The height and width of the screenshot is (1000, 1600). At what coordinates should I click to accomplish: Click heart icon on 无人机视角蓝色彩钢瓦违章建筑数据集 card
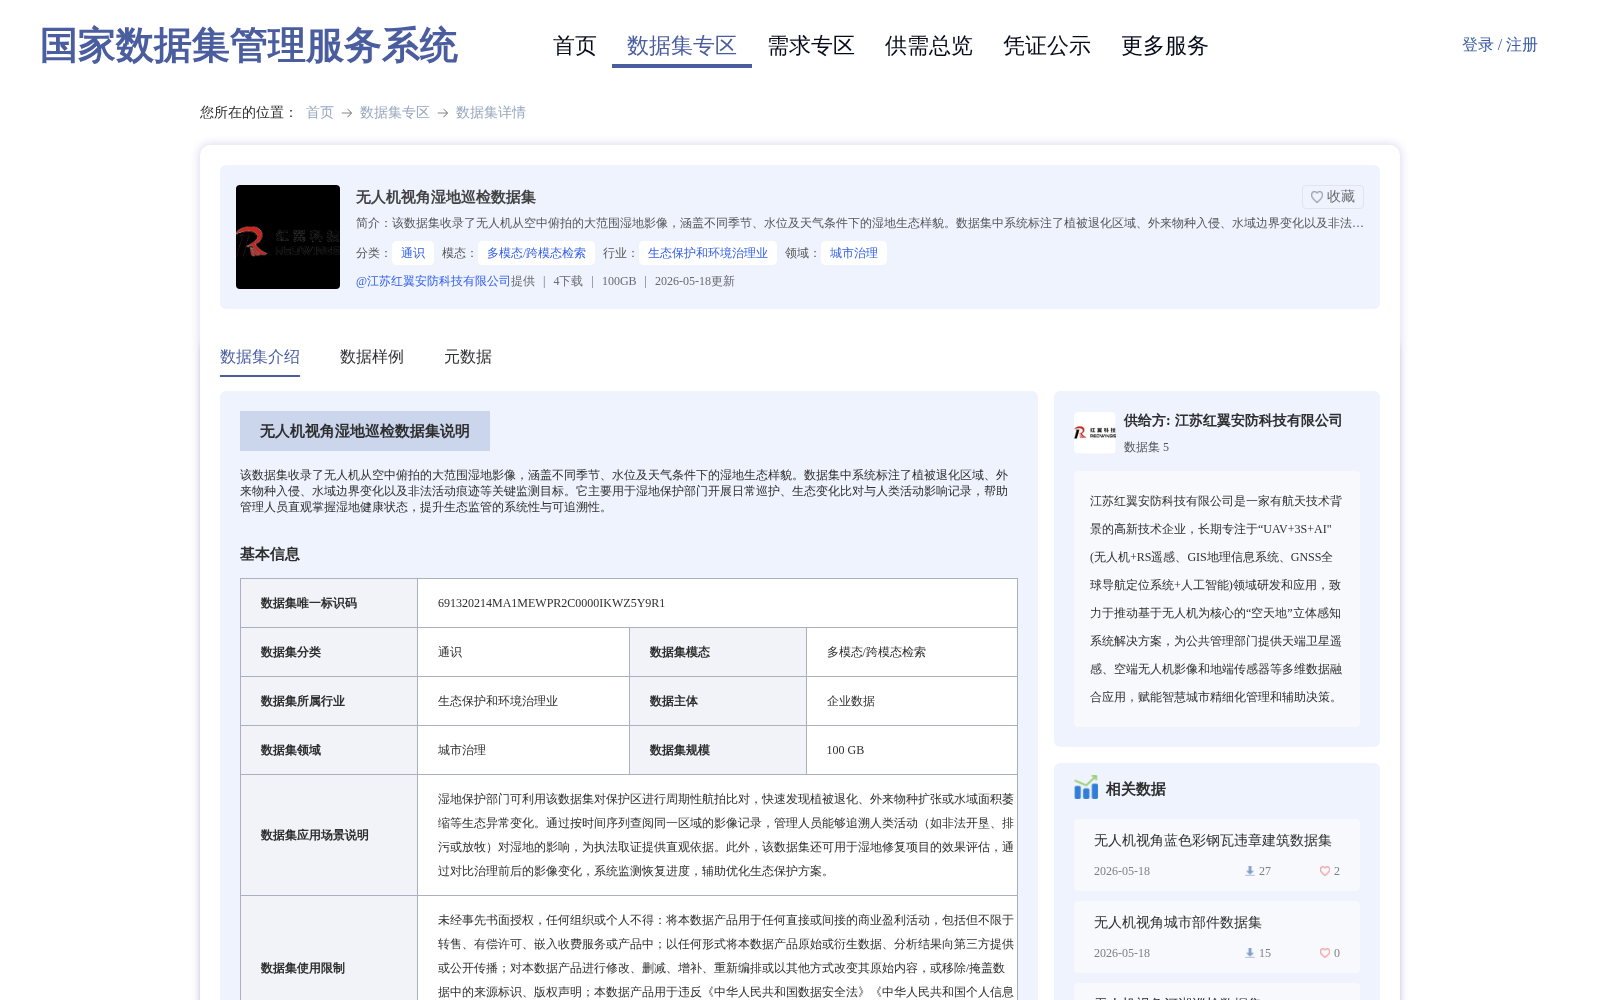click(x=1324, y=871)
